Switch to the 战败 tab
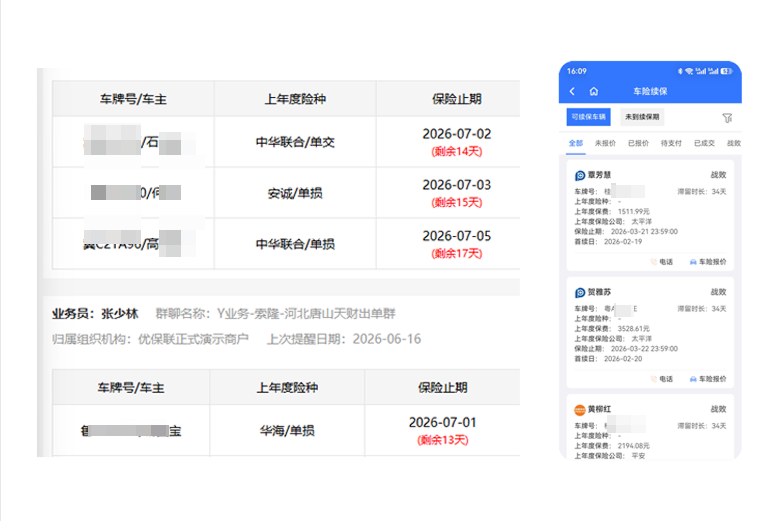 [x=734, y=143]
